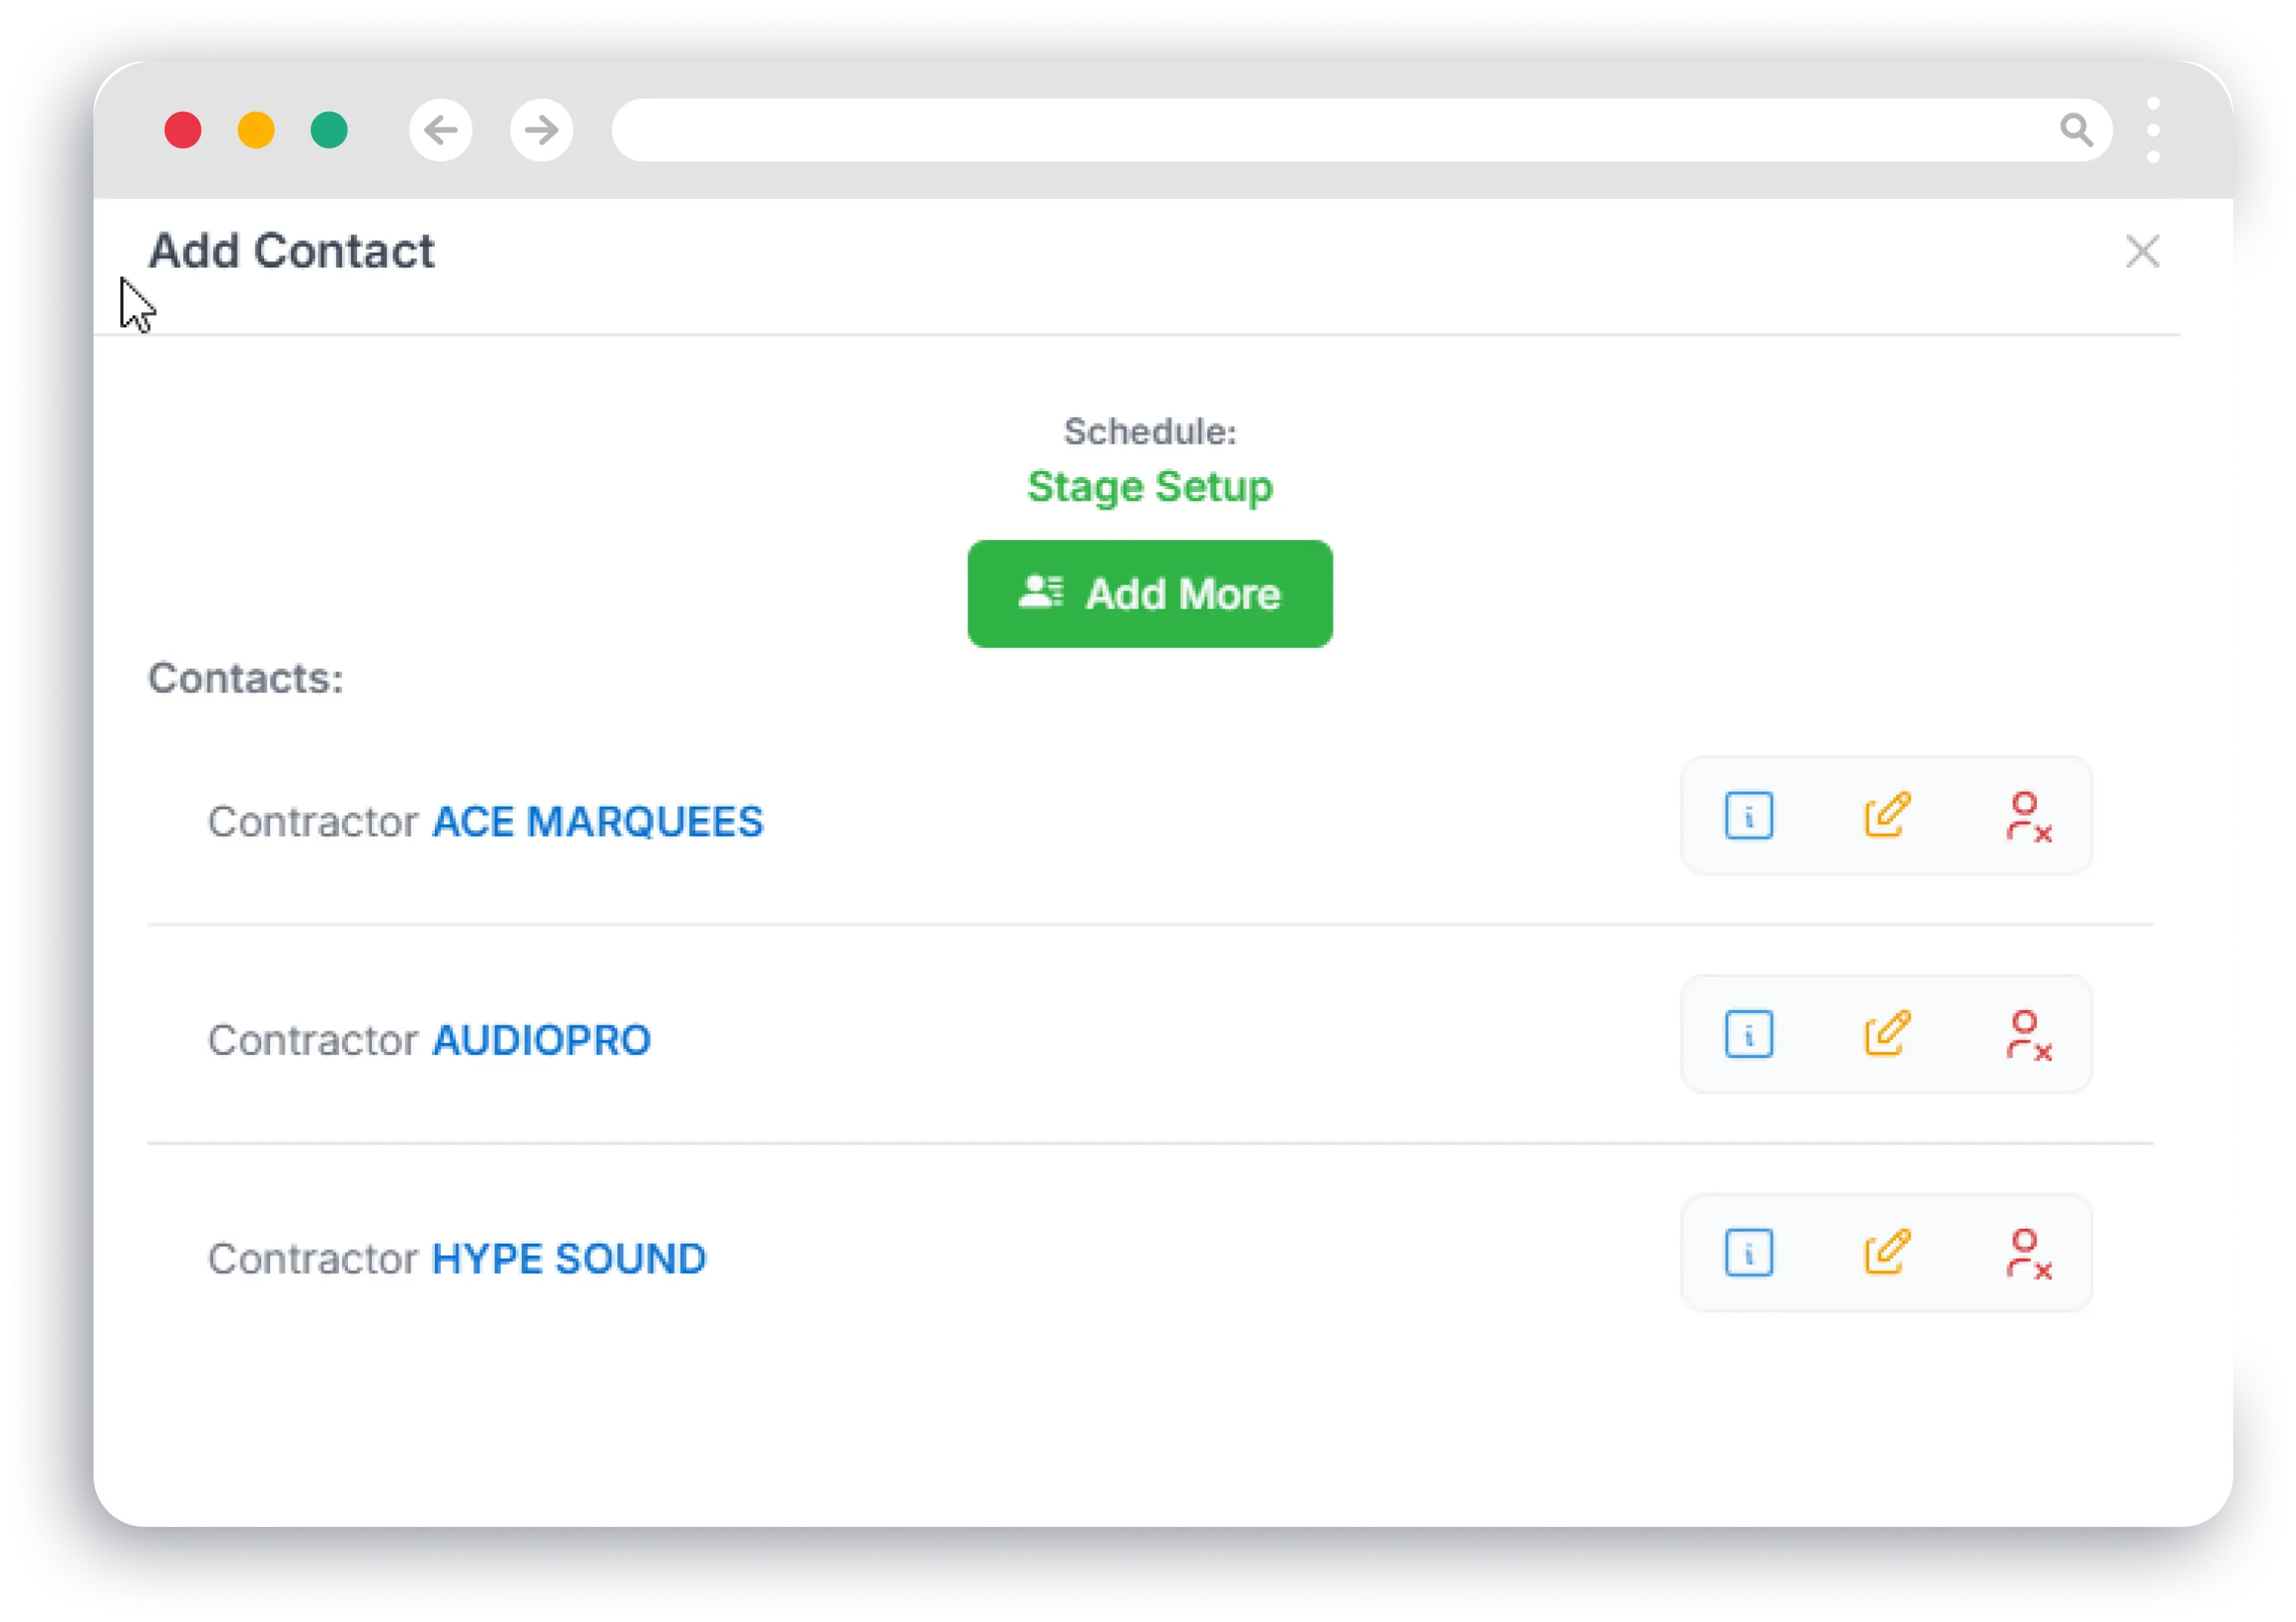Image resolution: width=2296 pixels, height=1622 pixels.
Task: Open info icon for AUDIOPRO
Action: pos(1748,1034)
